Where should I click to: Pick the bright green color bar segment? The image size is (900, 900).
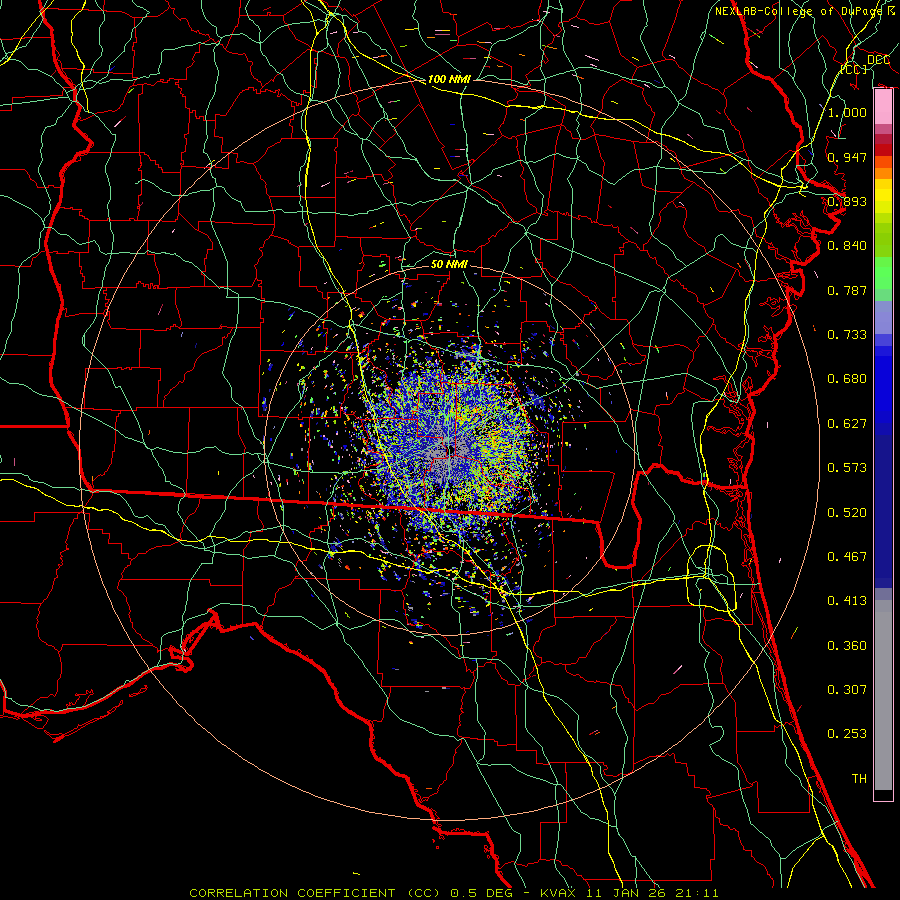(x=883, y=272)
